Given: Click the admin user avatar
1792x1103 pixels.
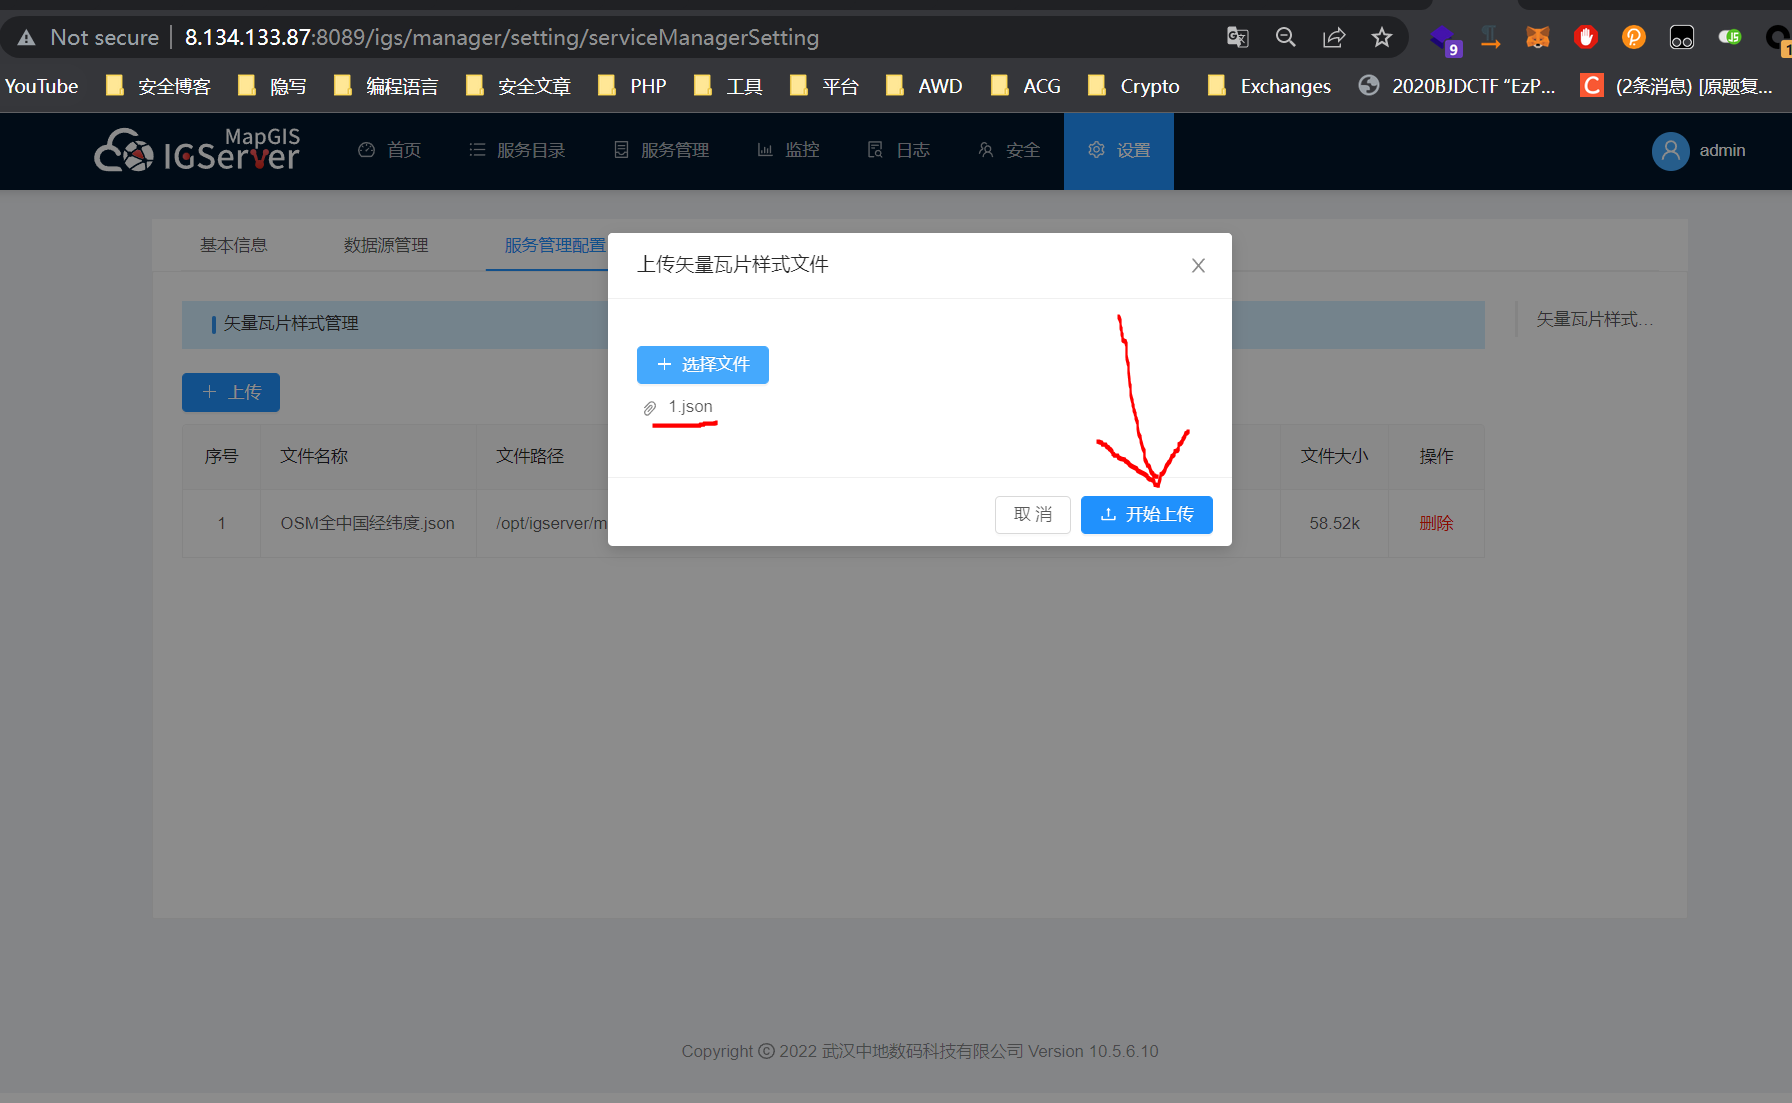Looking at the screenshot, I should (1670, 151).
